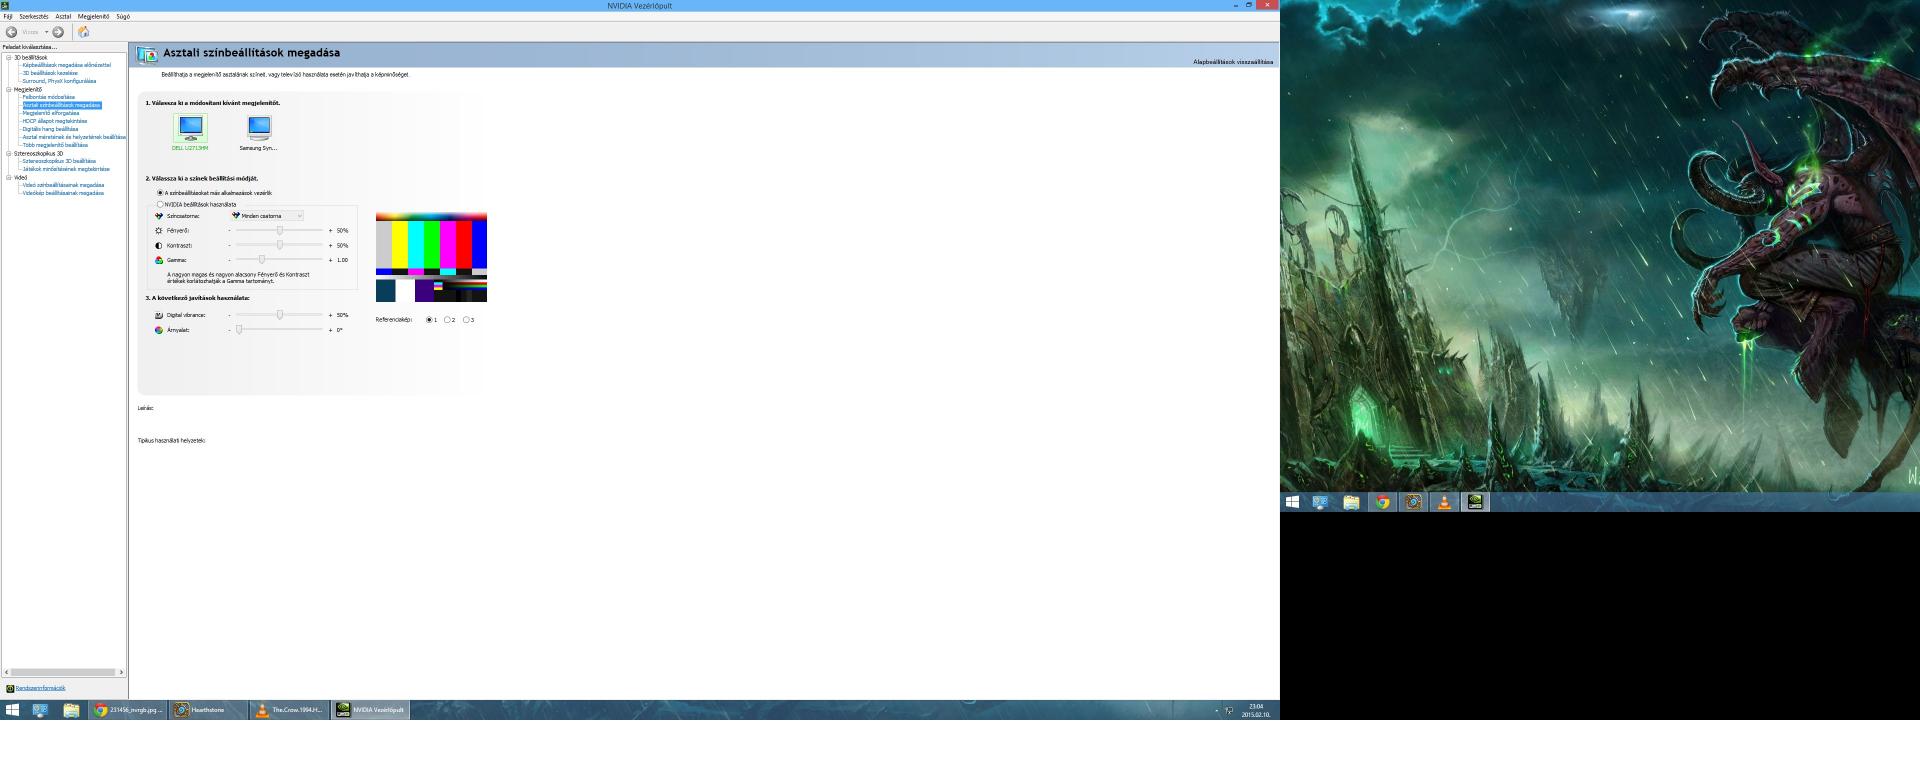Open 'Megjelenítő elforgatása' tree item
Image resolution: width=1920 pixels, height=768 pixels.
[x=51, y=113]
